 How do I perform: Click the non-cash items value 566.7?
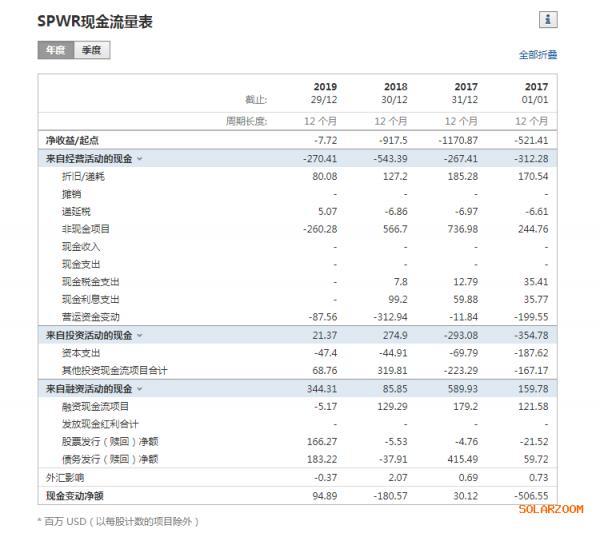tap(395, 229)
